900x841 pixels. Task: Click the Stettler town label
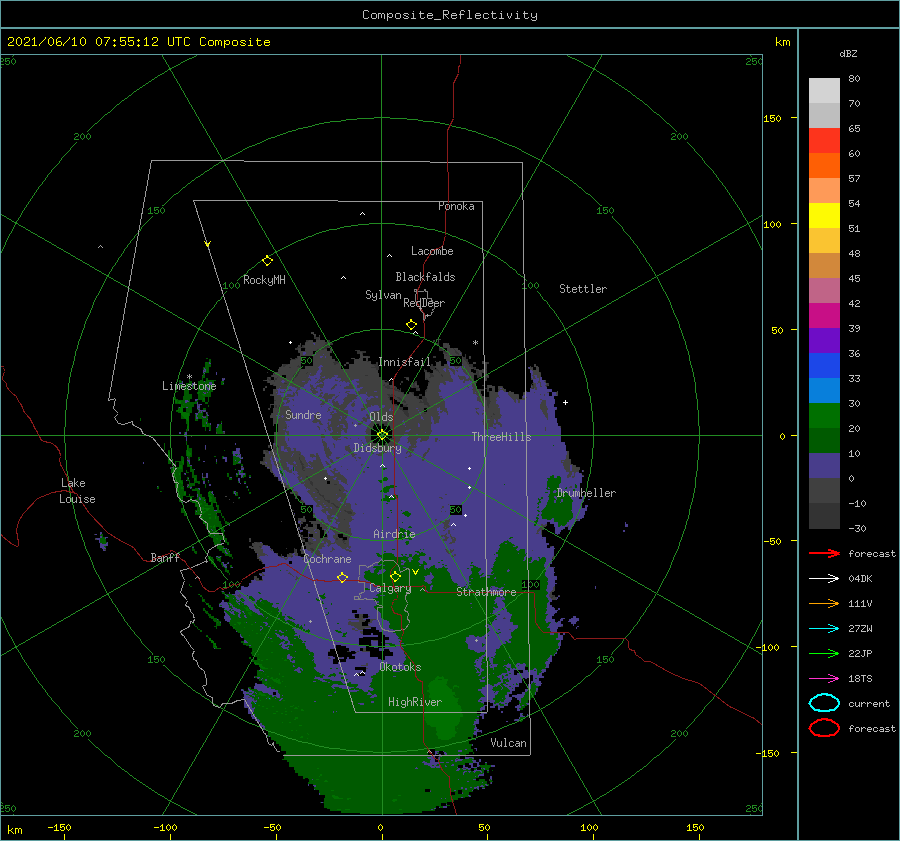[x=583, y=289]
